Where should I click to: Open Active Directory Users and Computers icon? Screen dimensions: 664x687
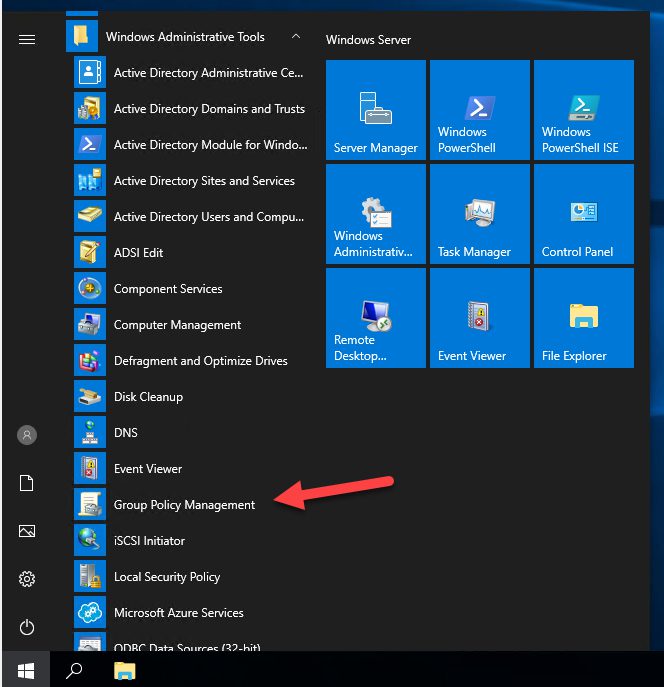pyautogui.click(x=90, y=216)
